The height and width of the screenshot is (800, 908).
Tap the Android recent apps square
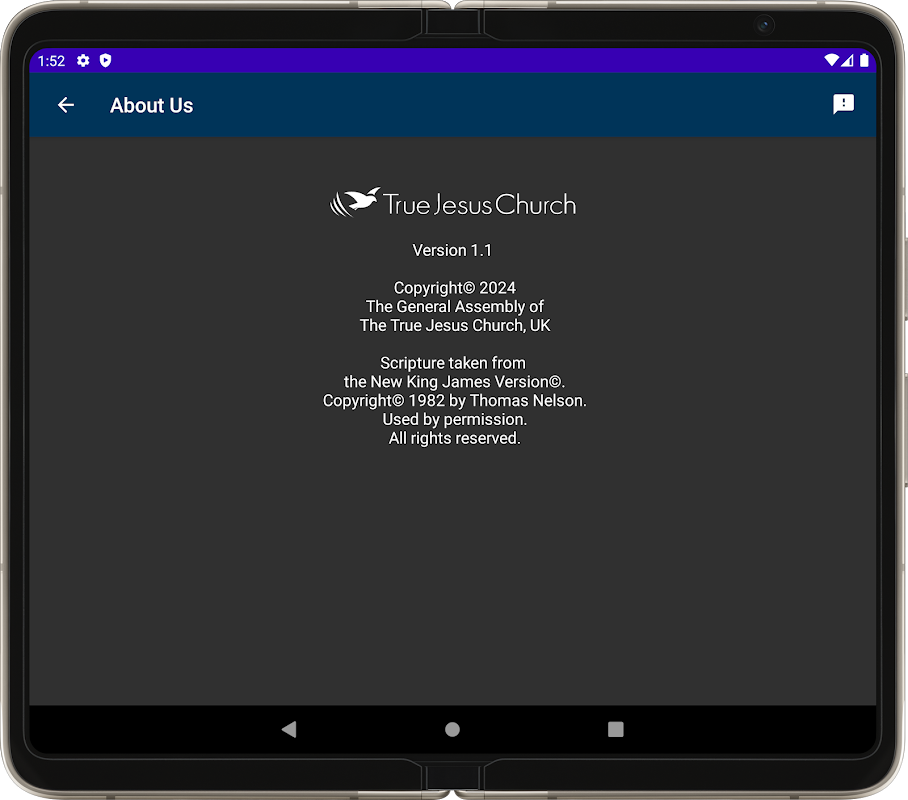pyautogui.click(x=616, y=729)
